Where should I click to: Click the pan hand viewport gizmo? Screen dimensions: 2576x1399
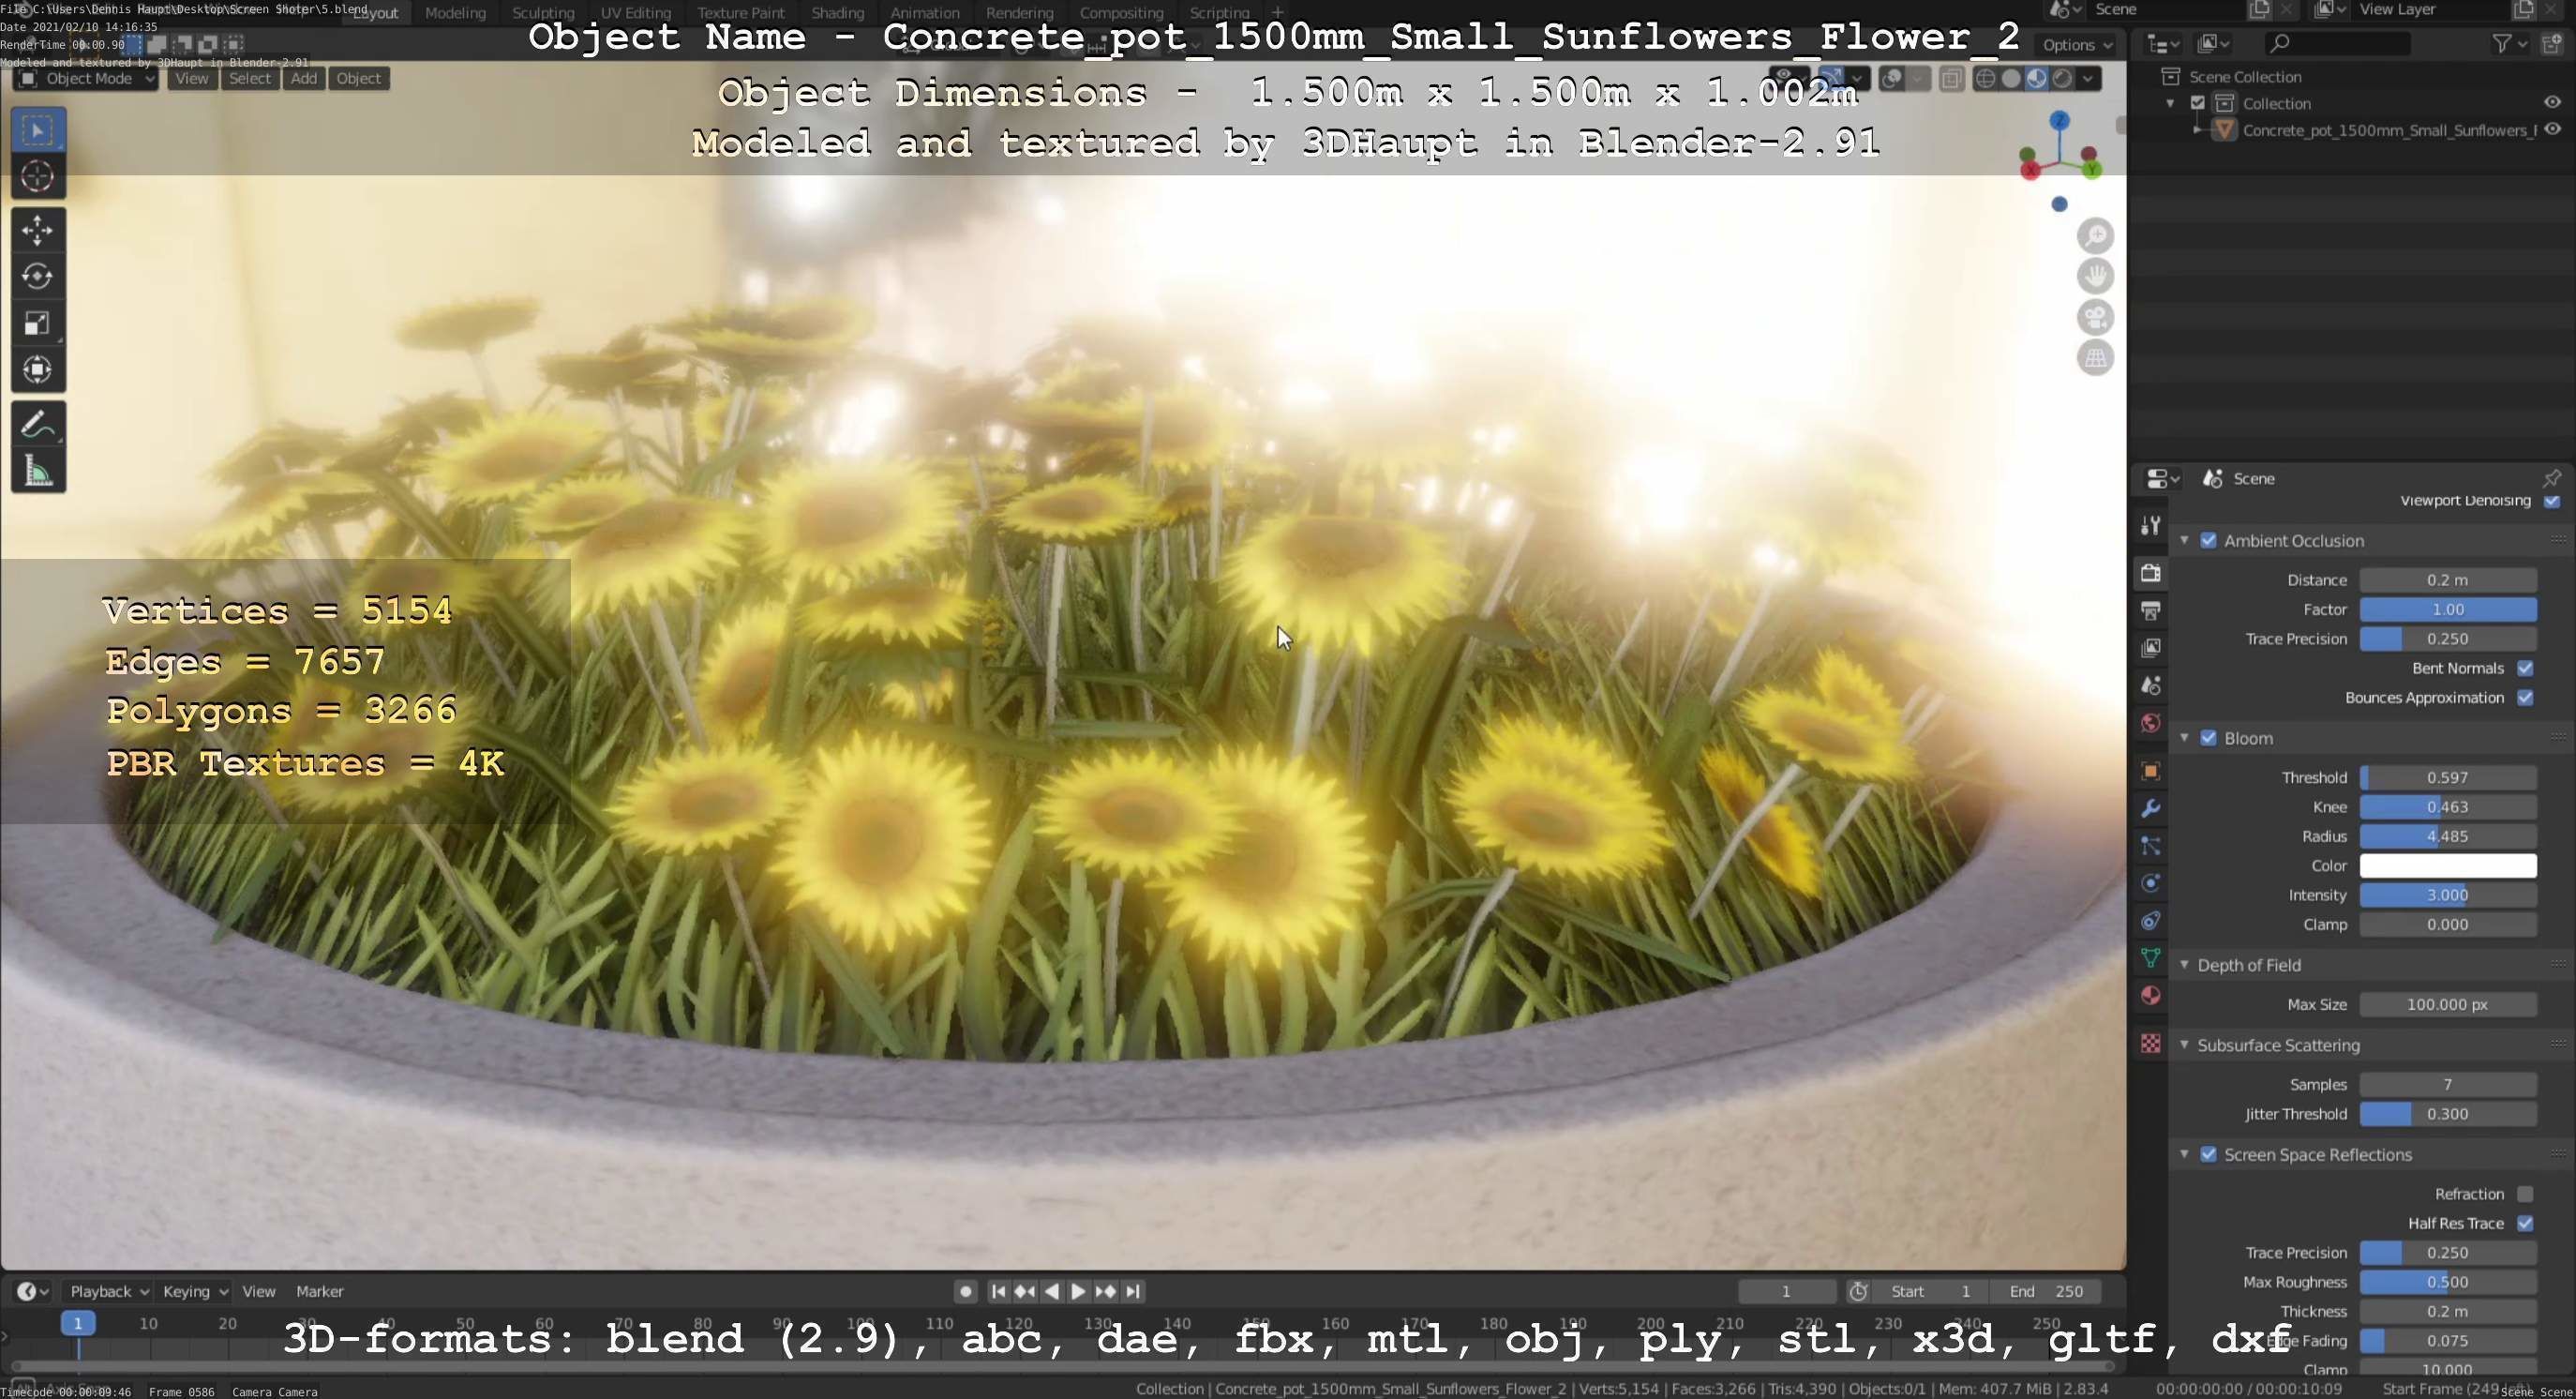click(x=2095, y=276)
